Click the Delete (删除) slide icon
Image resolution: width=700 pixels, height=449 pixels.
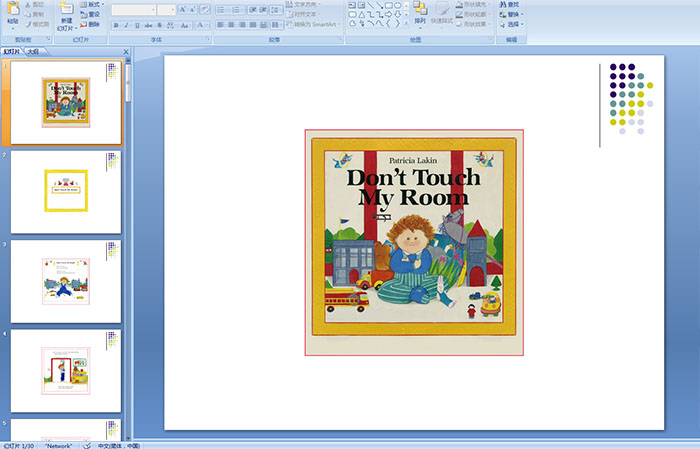pos(83,24)
